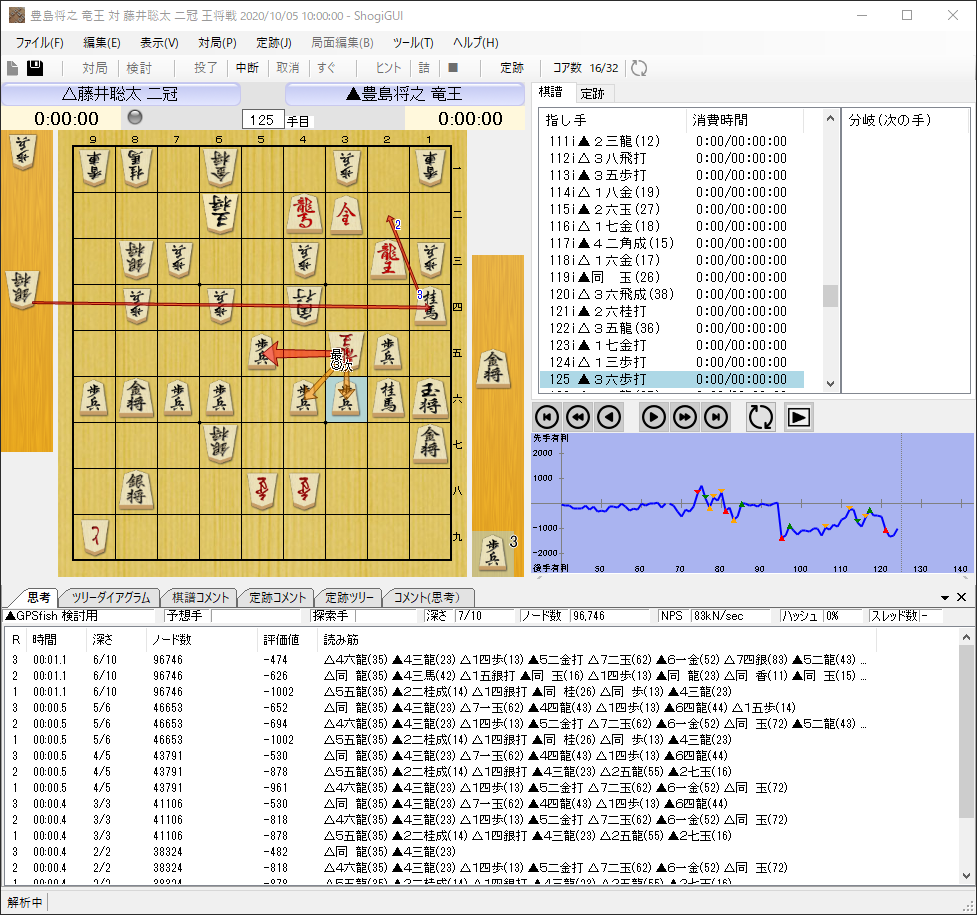Click 定跡 toolbar button

coord(512,68)
